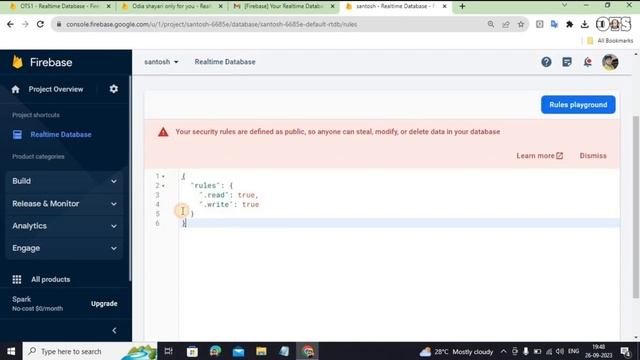This screenshot has width=640, height=360.
Task: Open All Bookmarks folder
Action: tap(610, 40)
